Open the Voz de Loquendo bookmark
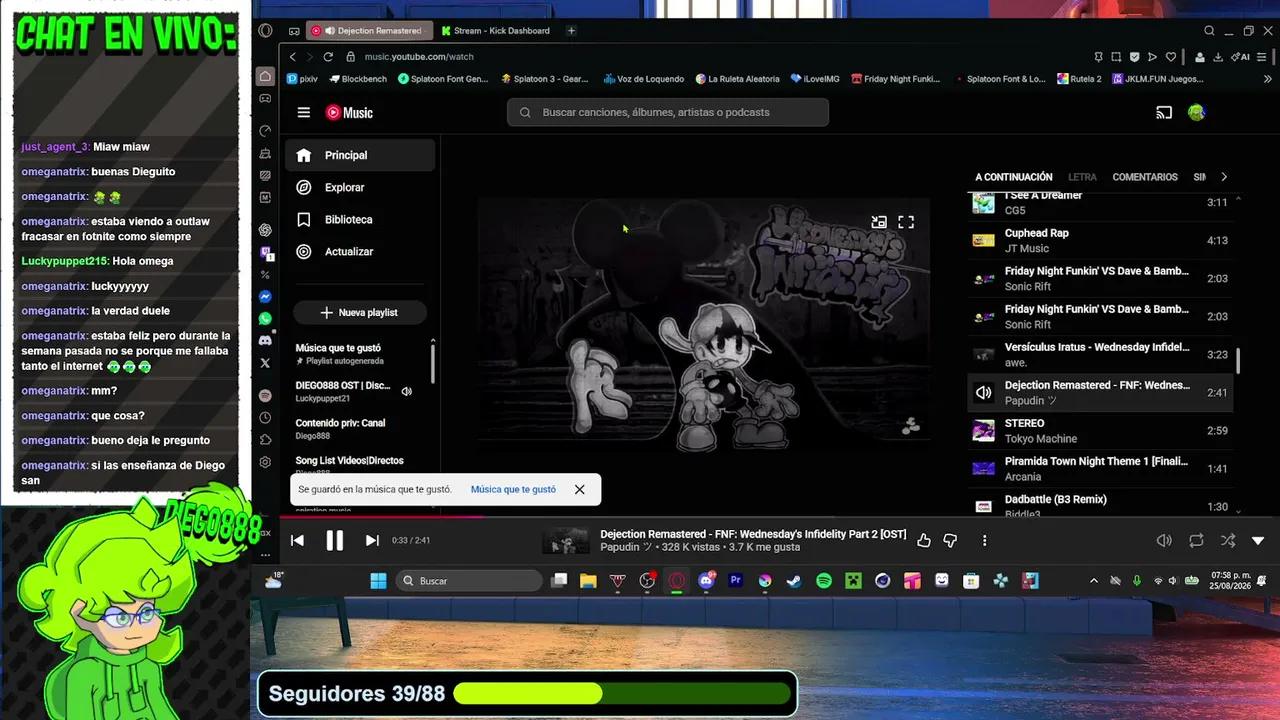Viewport: 1280px width, 720px height. click(x=644, y=79)
